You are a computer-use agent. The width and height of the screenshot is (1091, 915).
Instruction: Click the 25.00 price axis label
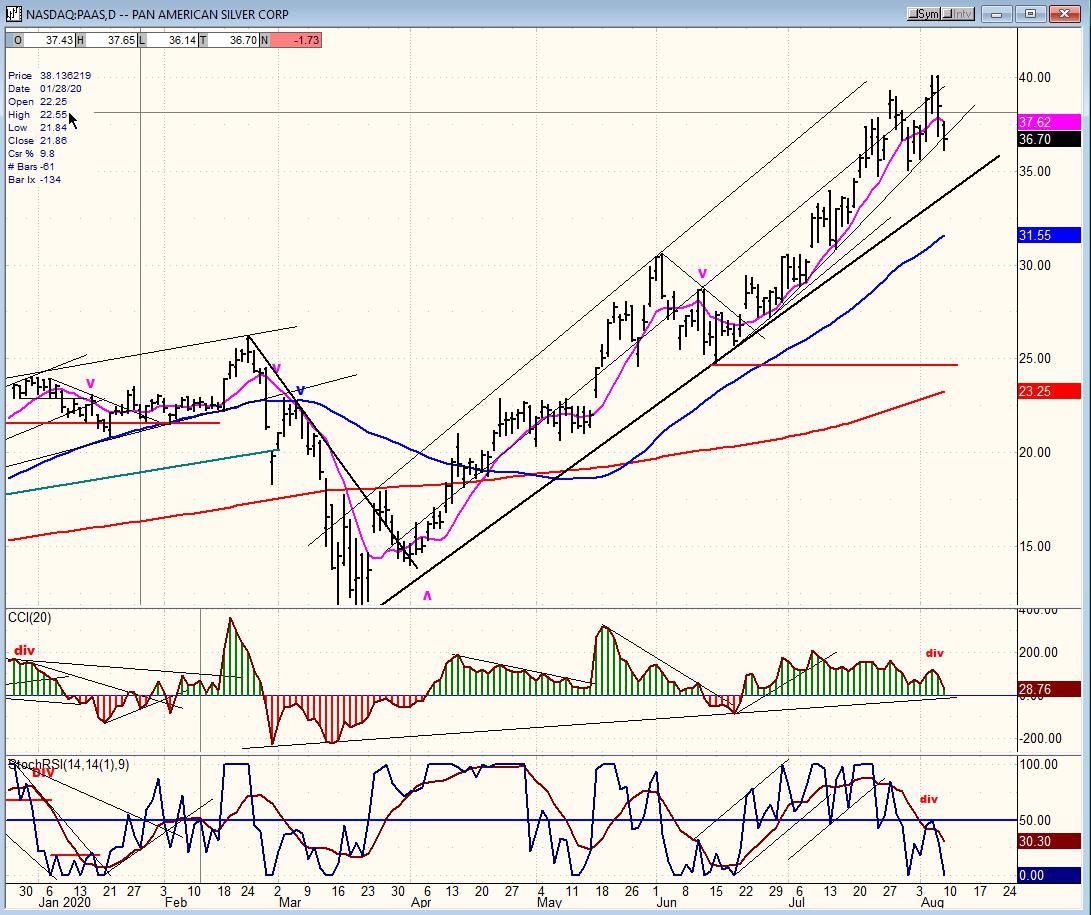click(1035, 358)
